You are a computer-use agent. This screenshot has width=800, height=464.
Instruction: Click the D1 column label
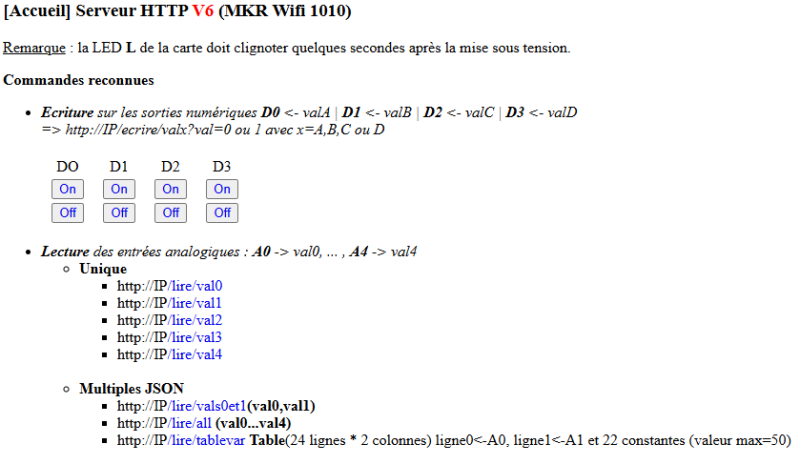coord(119,167)
